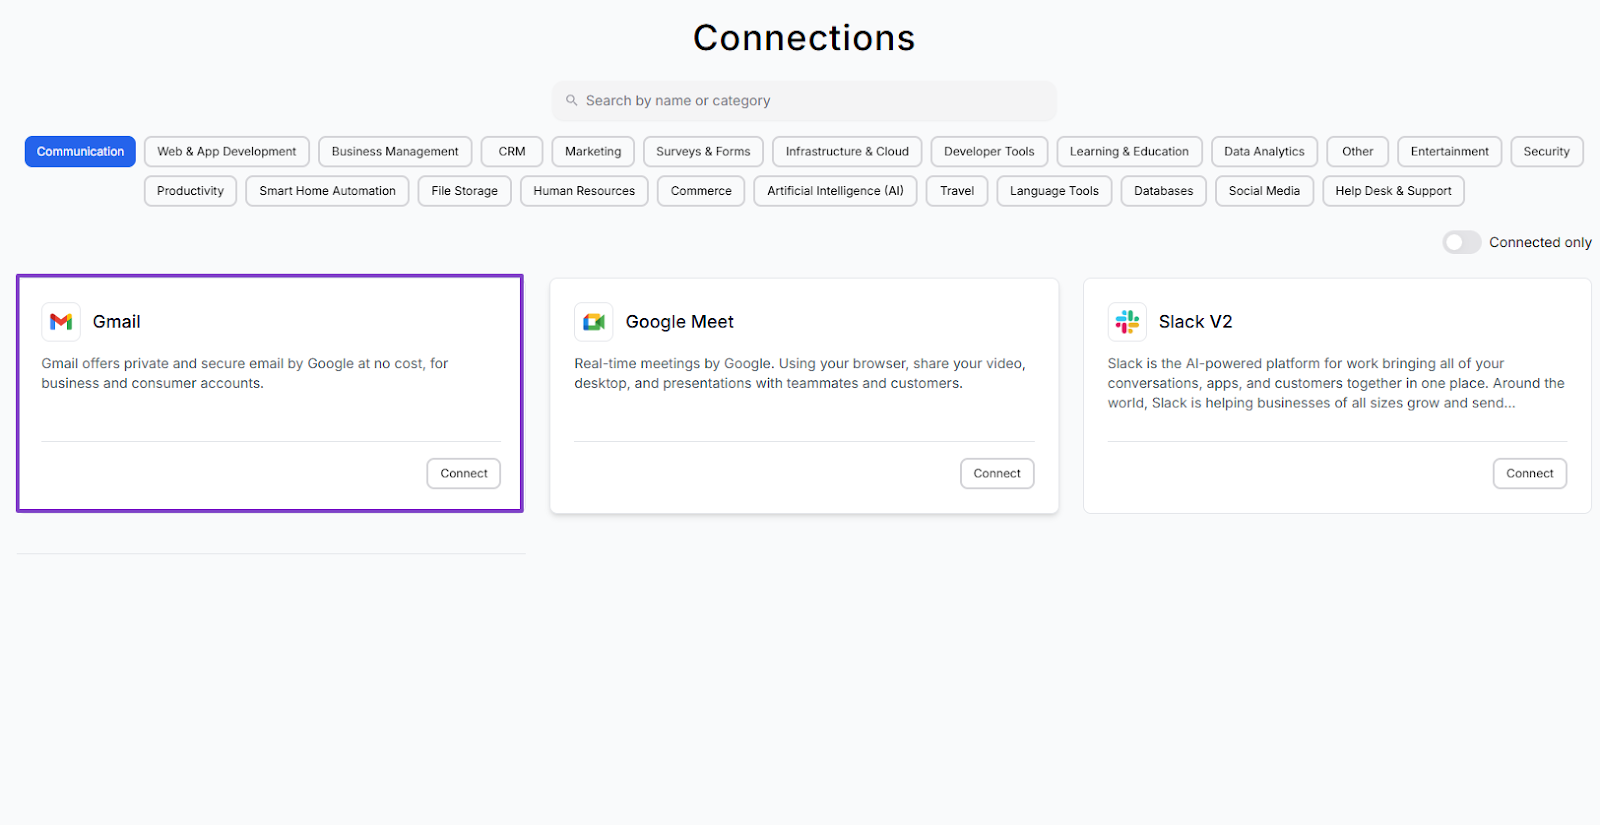Select the Business Management category
1600x825 pixels.
pos(395,152)
